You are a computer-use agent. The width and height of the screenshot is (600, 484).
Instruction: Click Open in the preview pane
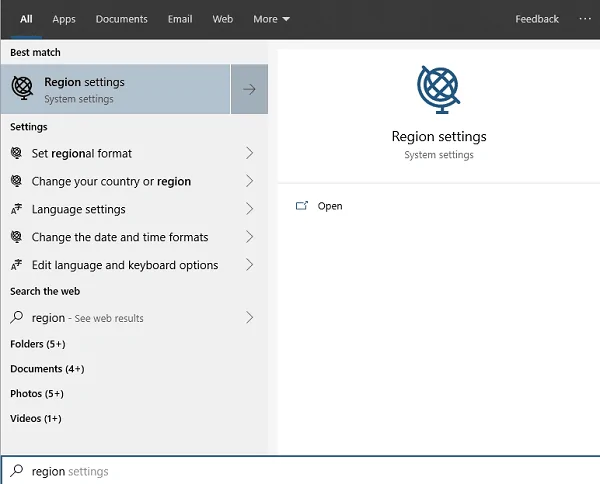(x=330, y=206)
